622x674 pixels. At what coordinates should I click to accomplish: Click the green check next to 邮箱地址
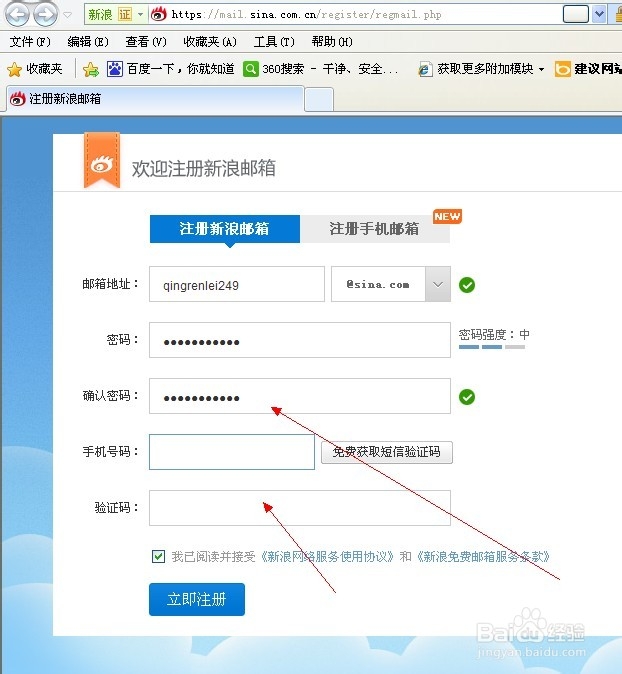(x=467, y=285)
